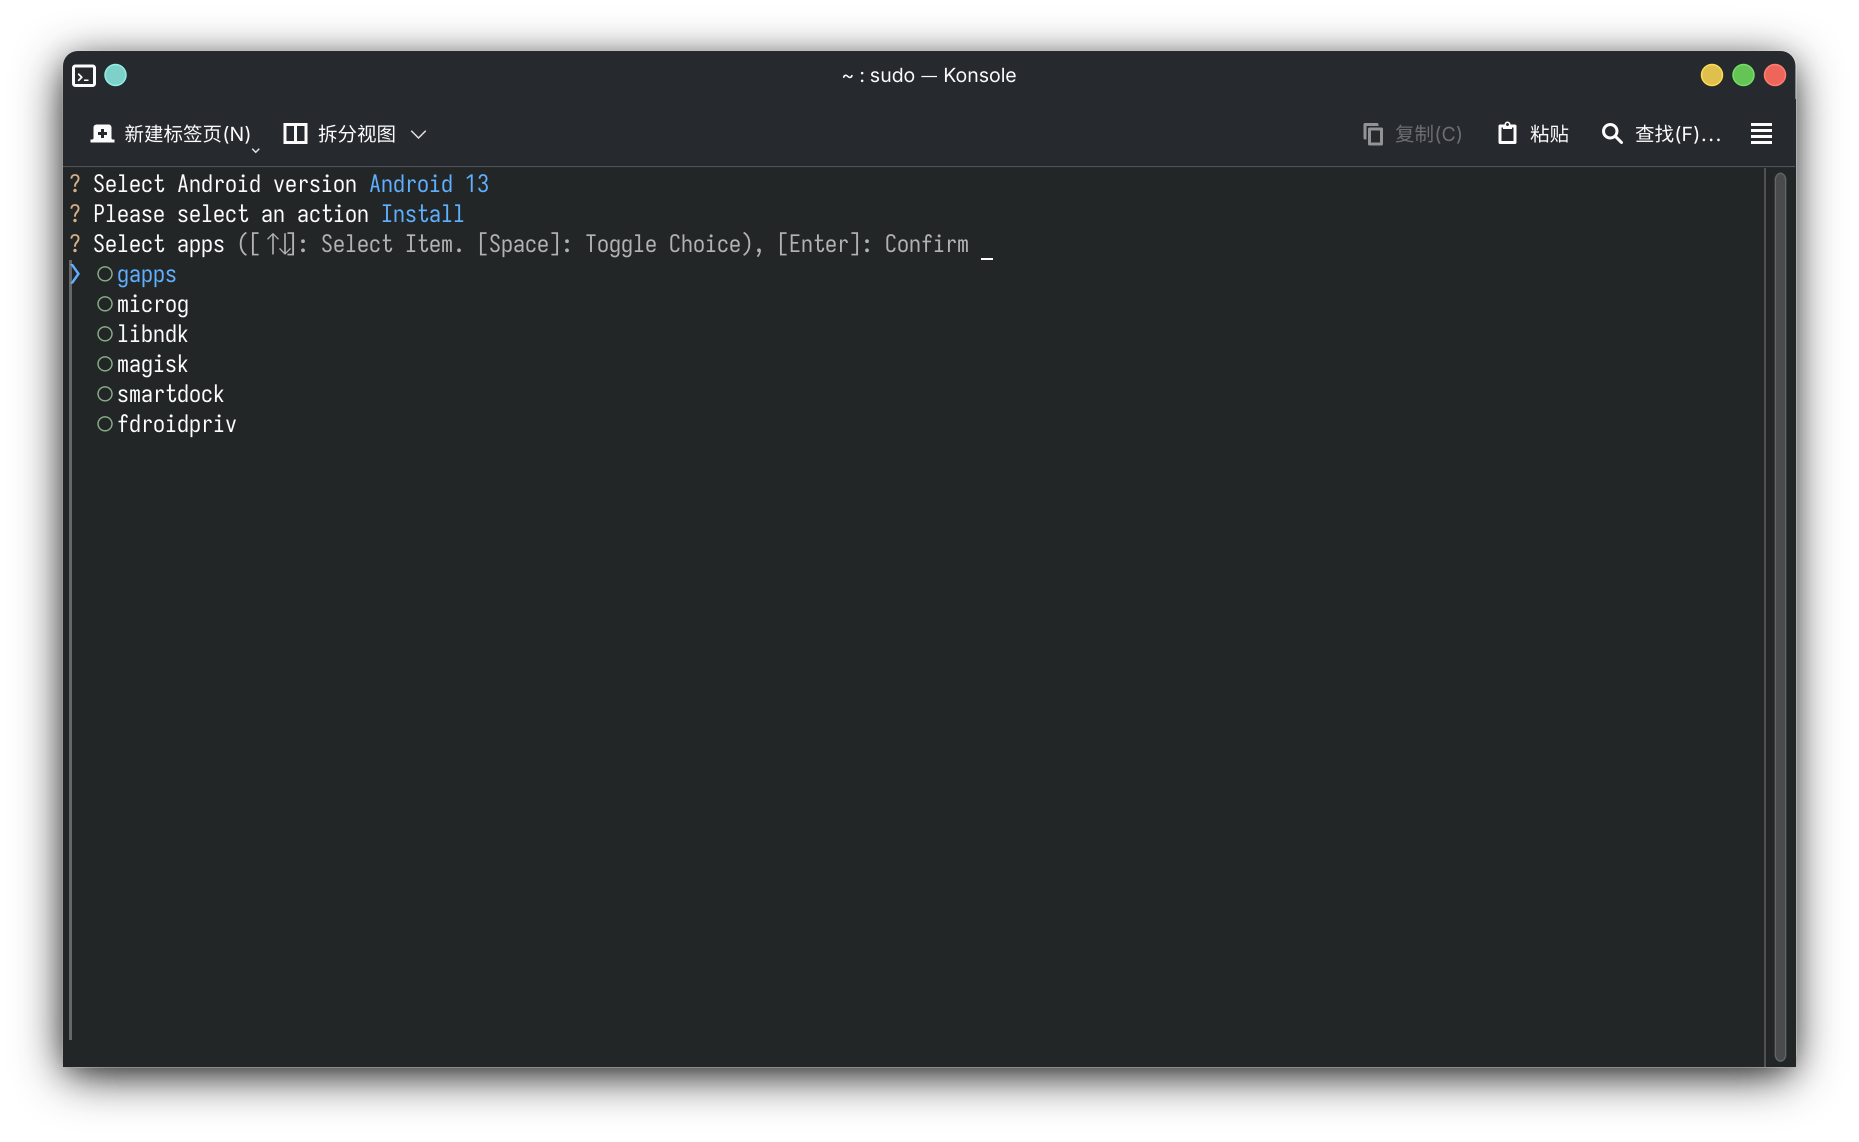Click the 'Select apps' prompt text
The height and width of the screenshot is (1142, 1859).
pos(158,245)
